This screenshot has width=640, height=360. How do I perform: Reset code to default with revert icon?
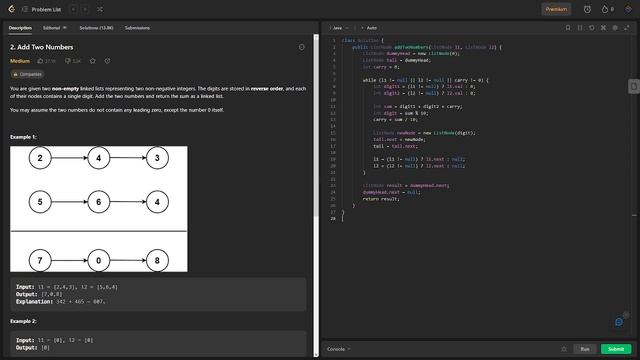click(591, 28)
